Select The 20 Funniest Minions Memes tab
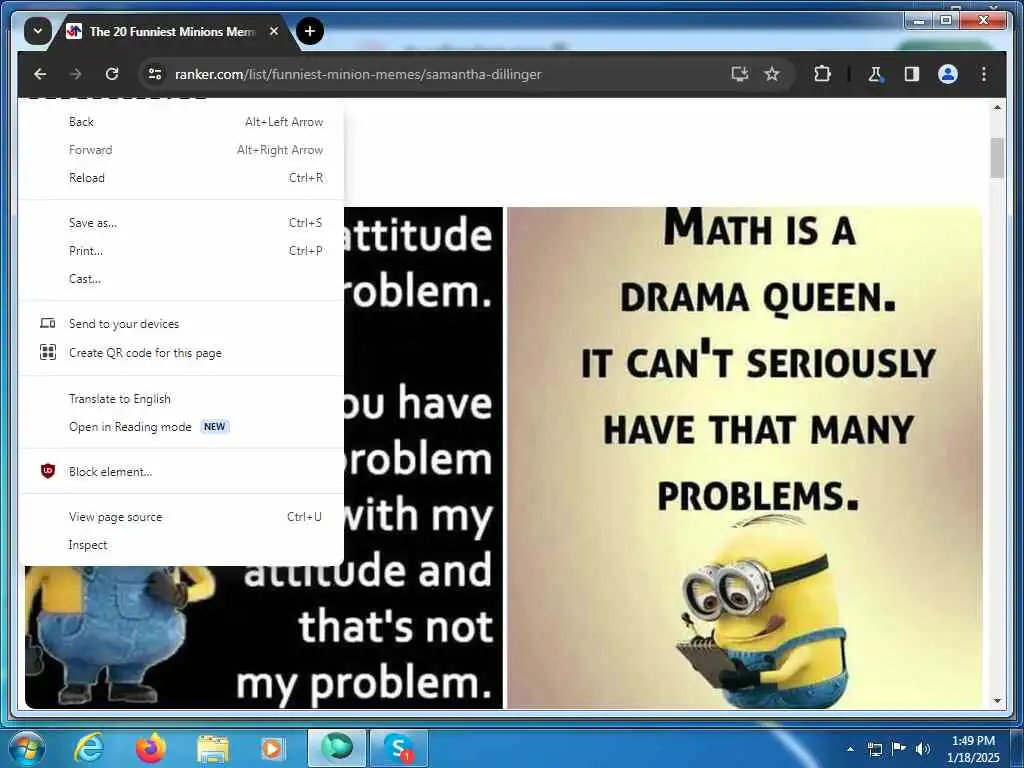This screenshot has width=1024, height=768. click(x=172, y=31)
